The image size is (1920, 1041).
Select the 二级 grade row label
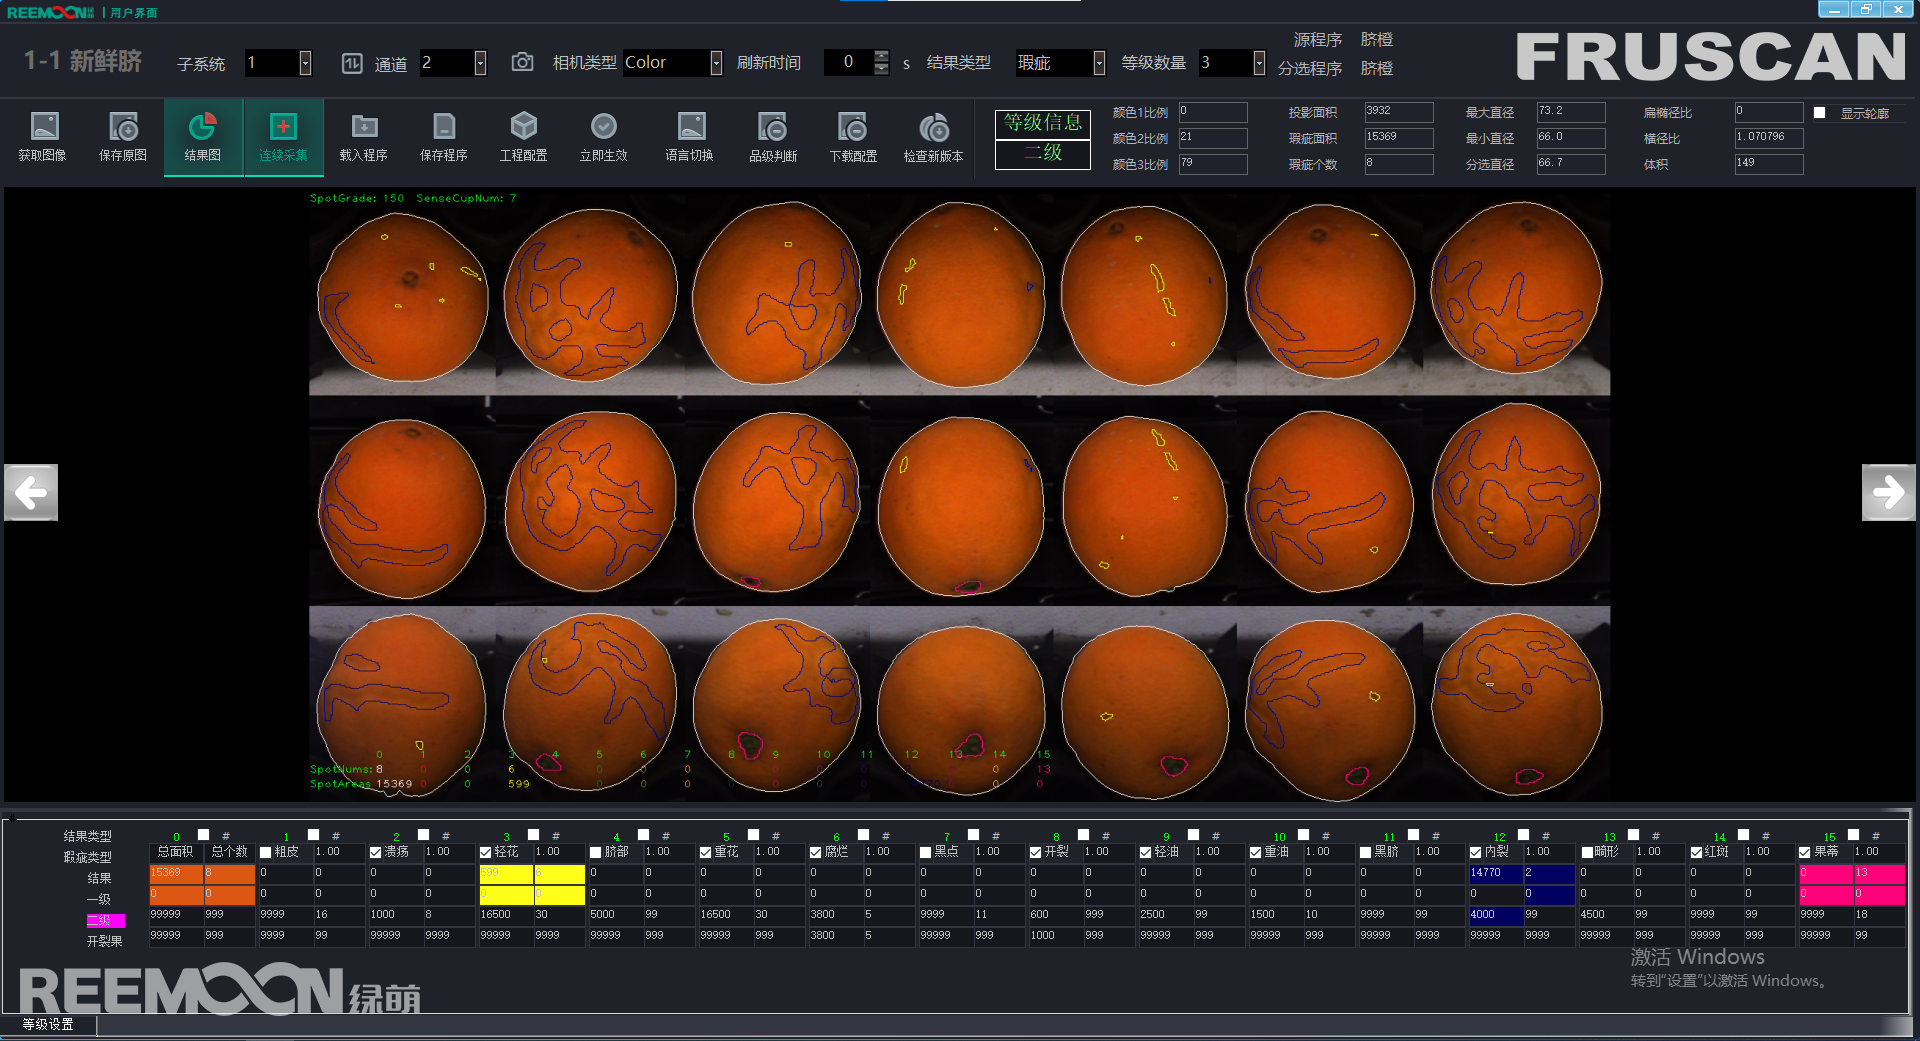105,920
